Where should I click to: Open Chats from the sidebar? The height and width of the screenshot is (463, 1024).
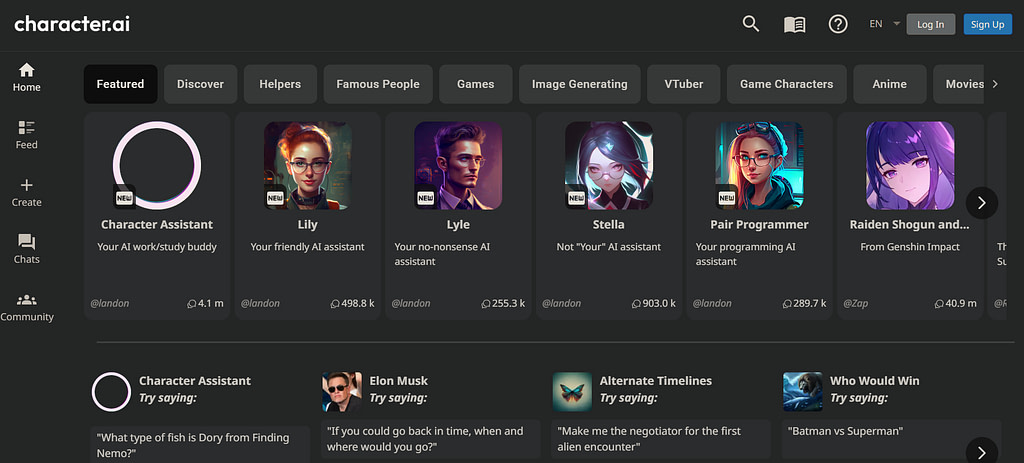tap(27, 249)
